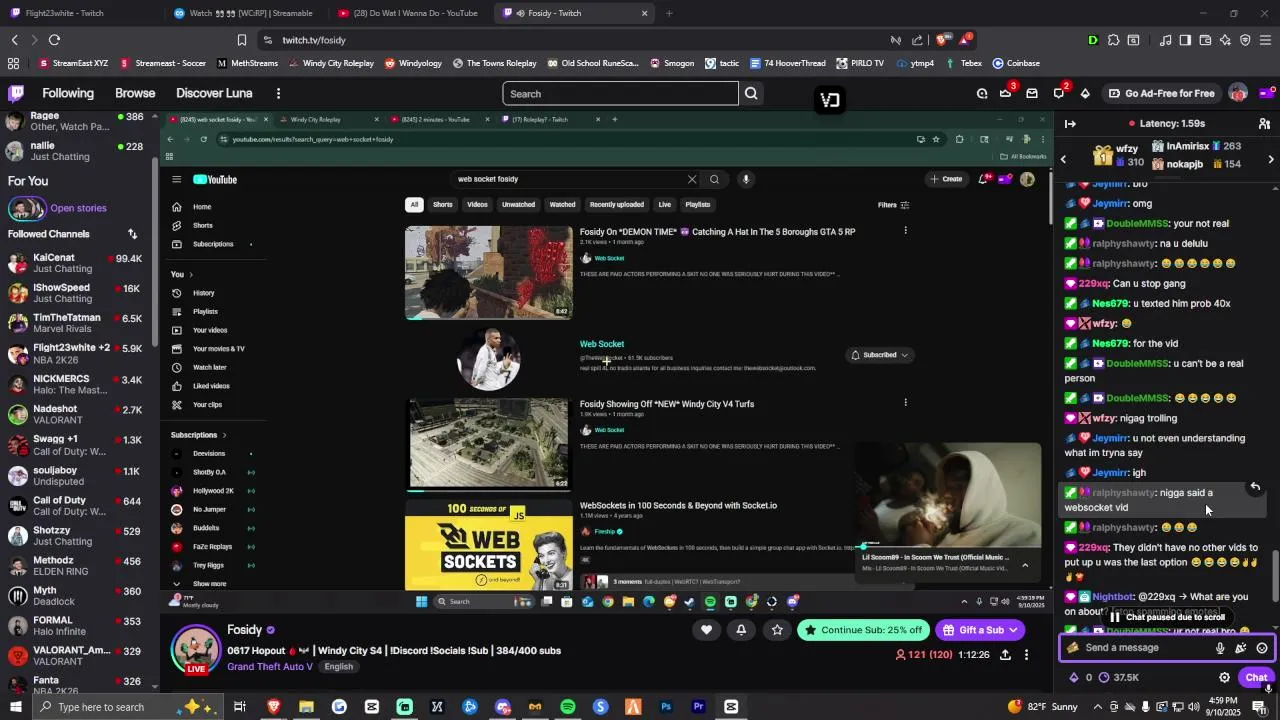Open new browser tab plus button
Image resolution: width=1280 pixels, height=720 pixels.
(x=669, y=13)
